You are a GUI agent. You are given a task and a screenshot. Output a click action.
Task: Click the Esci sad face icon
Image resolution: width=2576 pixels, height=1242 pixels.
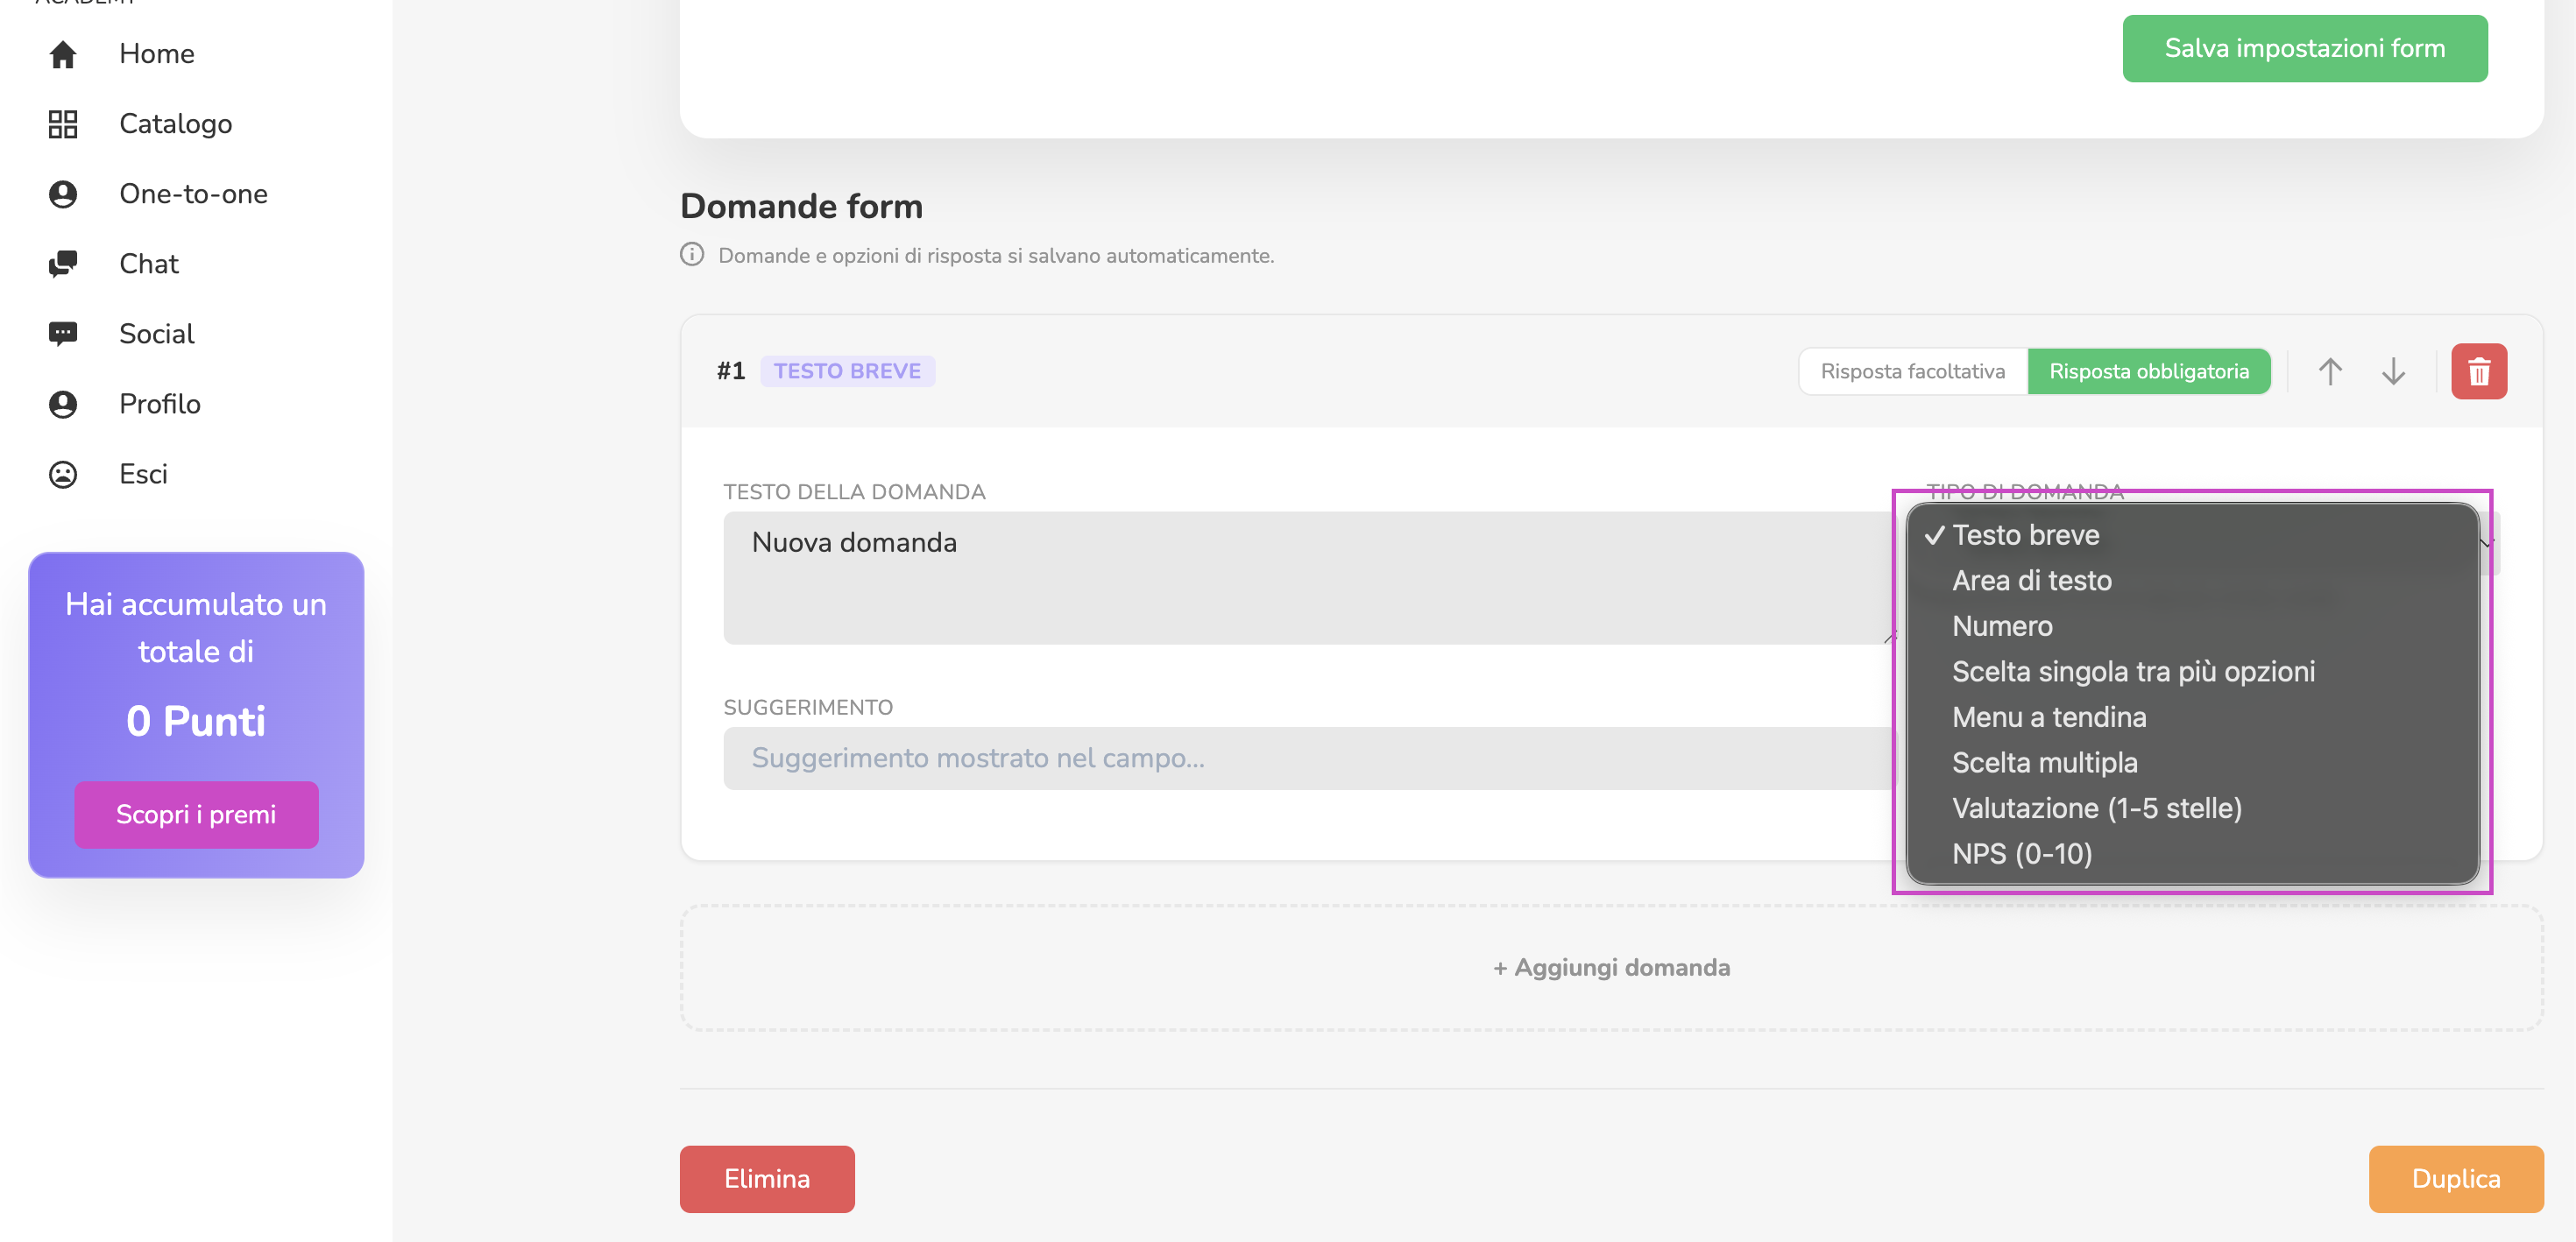[63, 474]
